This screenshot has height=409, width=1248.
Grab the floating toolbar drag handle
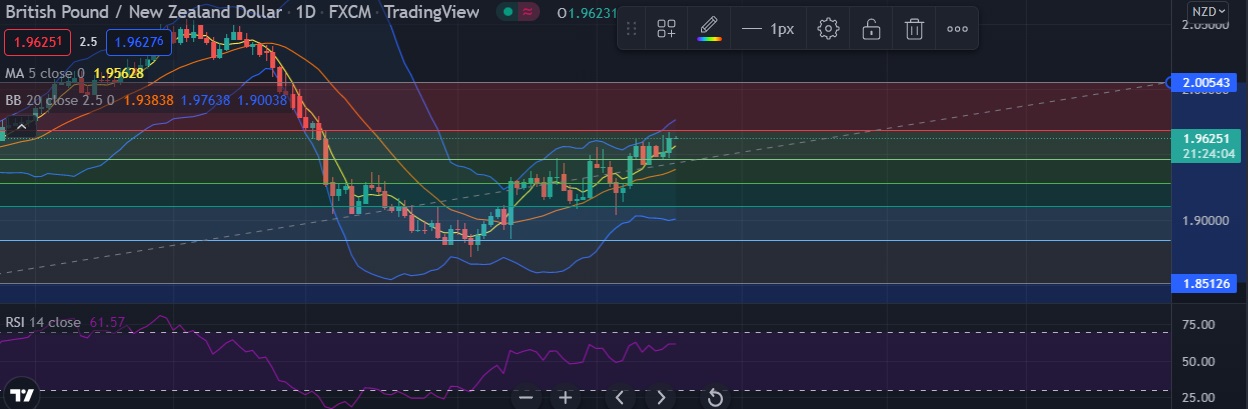631,29
